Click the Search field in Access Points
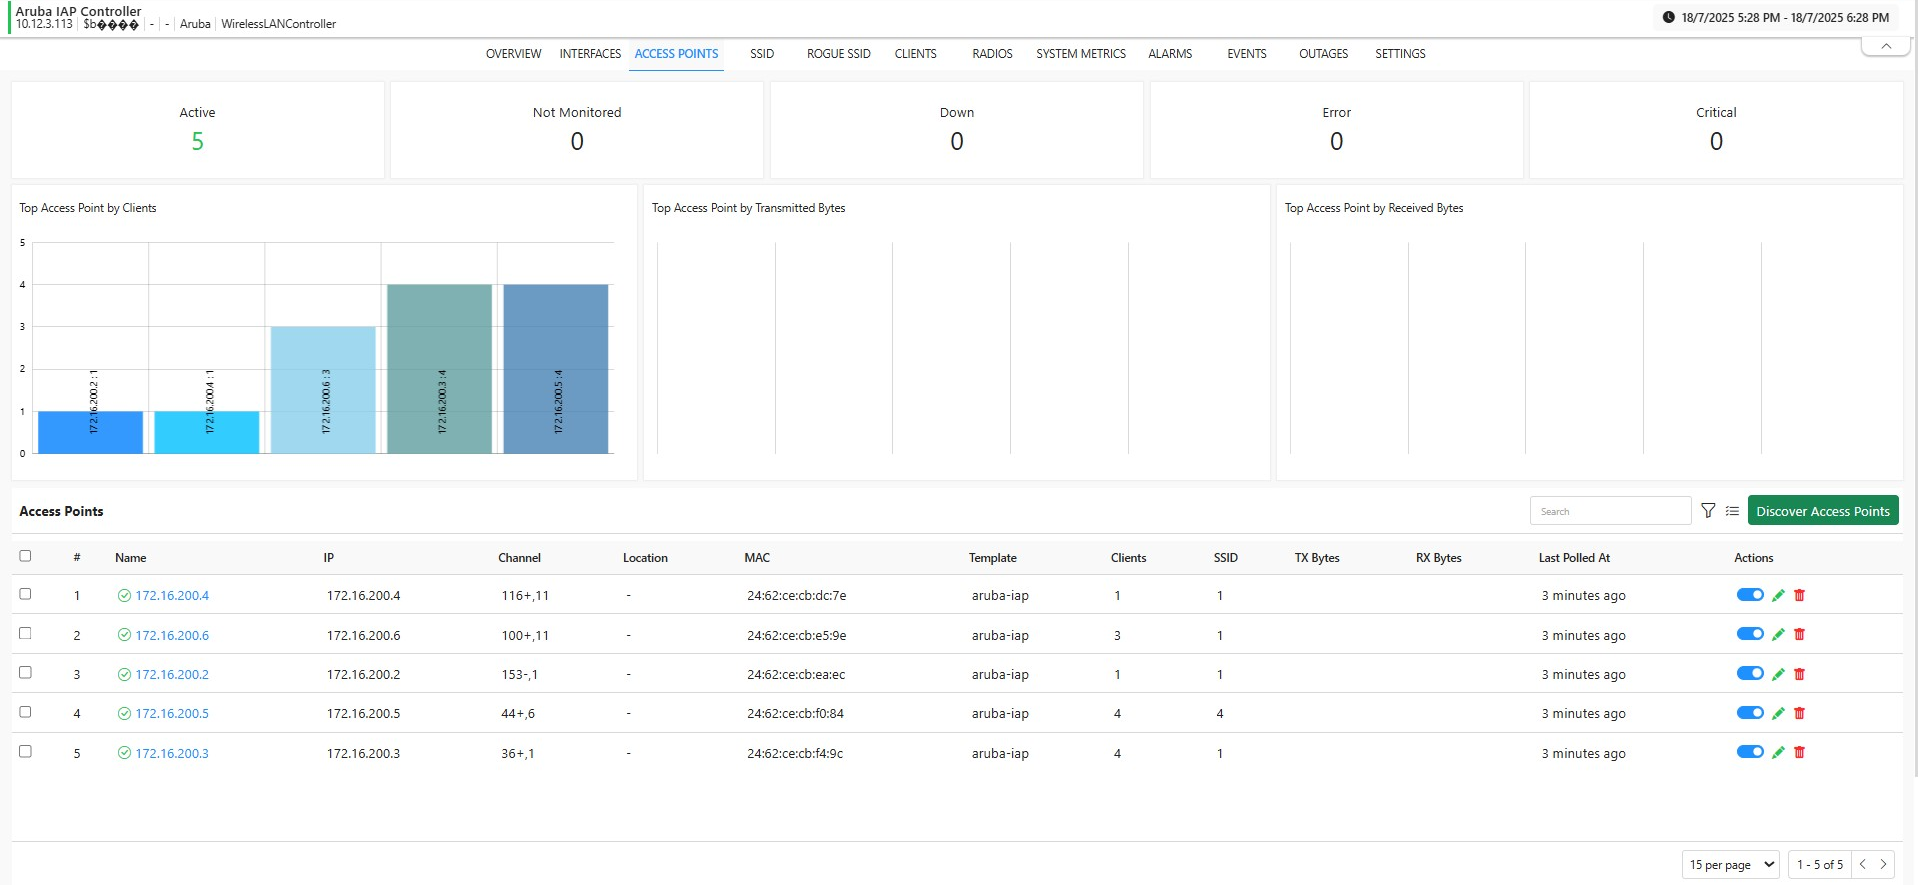The height and width of the screenshot is (885, 1918). pyautogui.click(x=1610, y=511)
